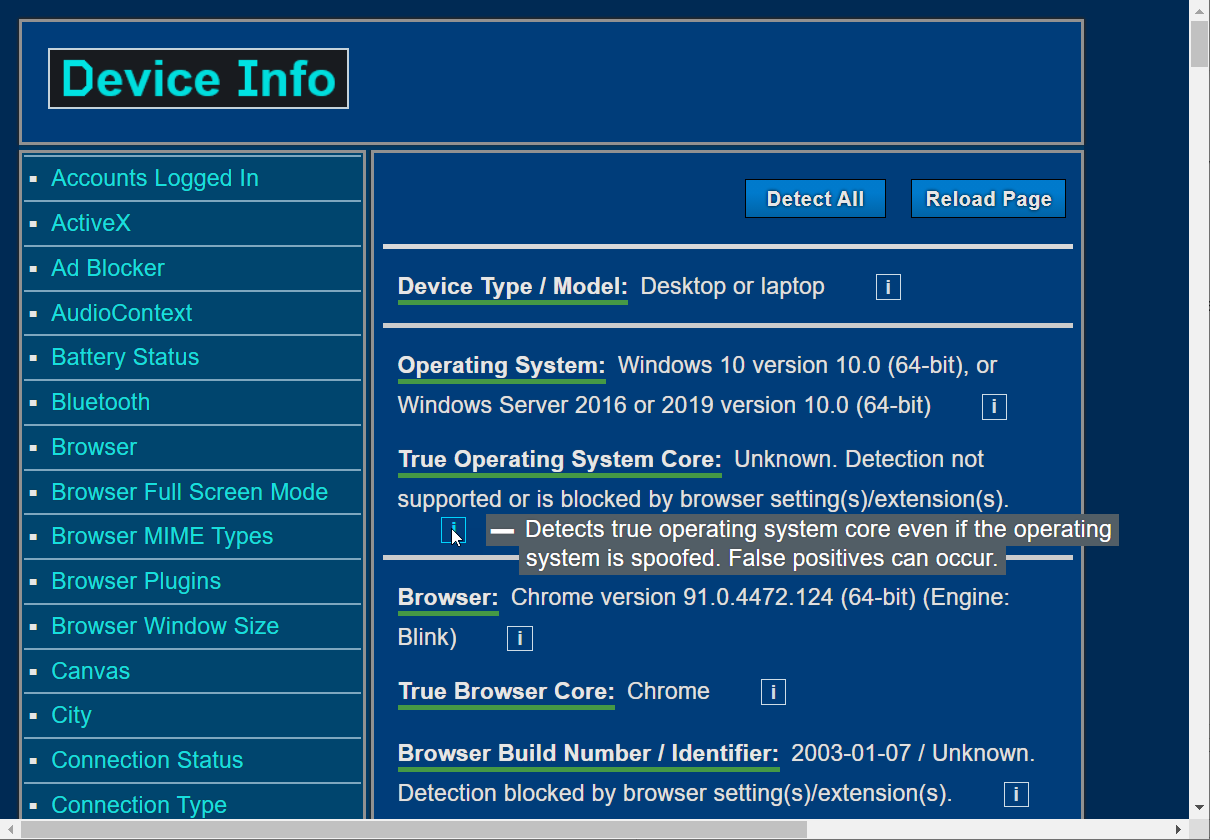This screenshot has width=1210, height=840.
Task: Open Connection Type link
Action: 139,805
